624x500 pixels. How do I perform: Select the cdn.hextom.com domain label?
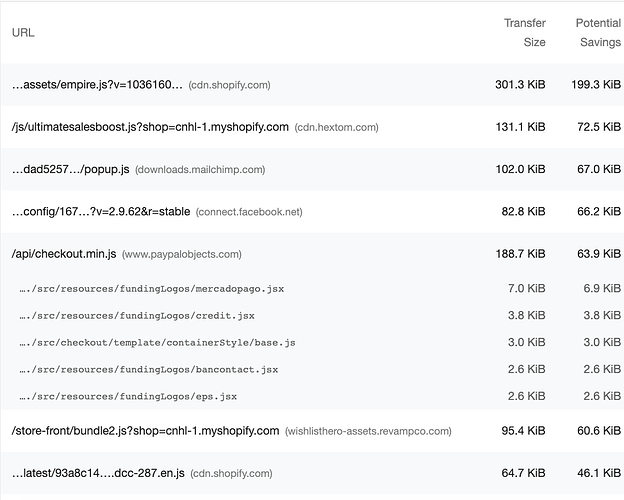336,127
